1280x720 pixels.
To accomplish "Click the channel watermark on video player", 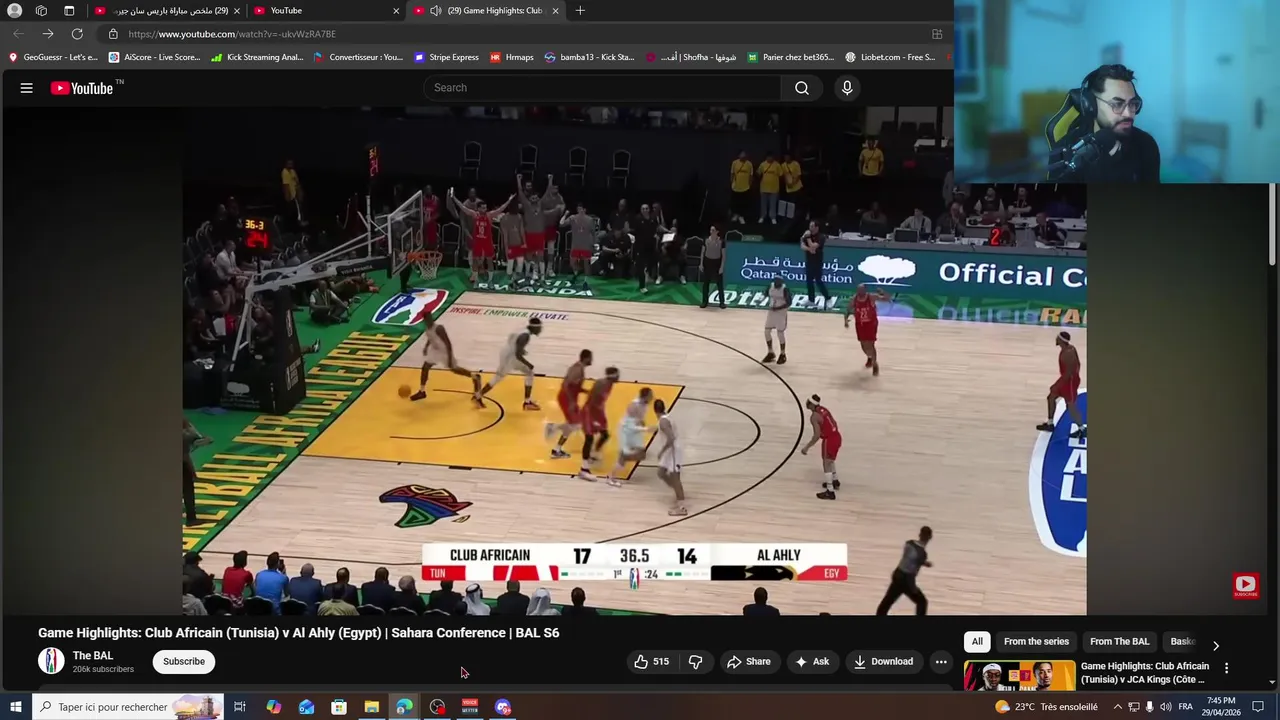I will pyautogui.click(x=1245, y=586).
